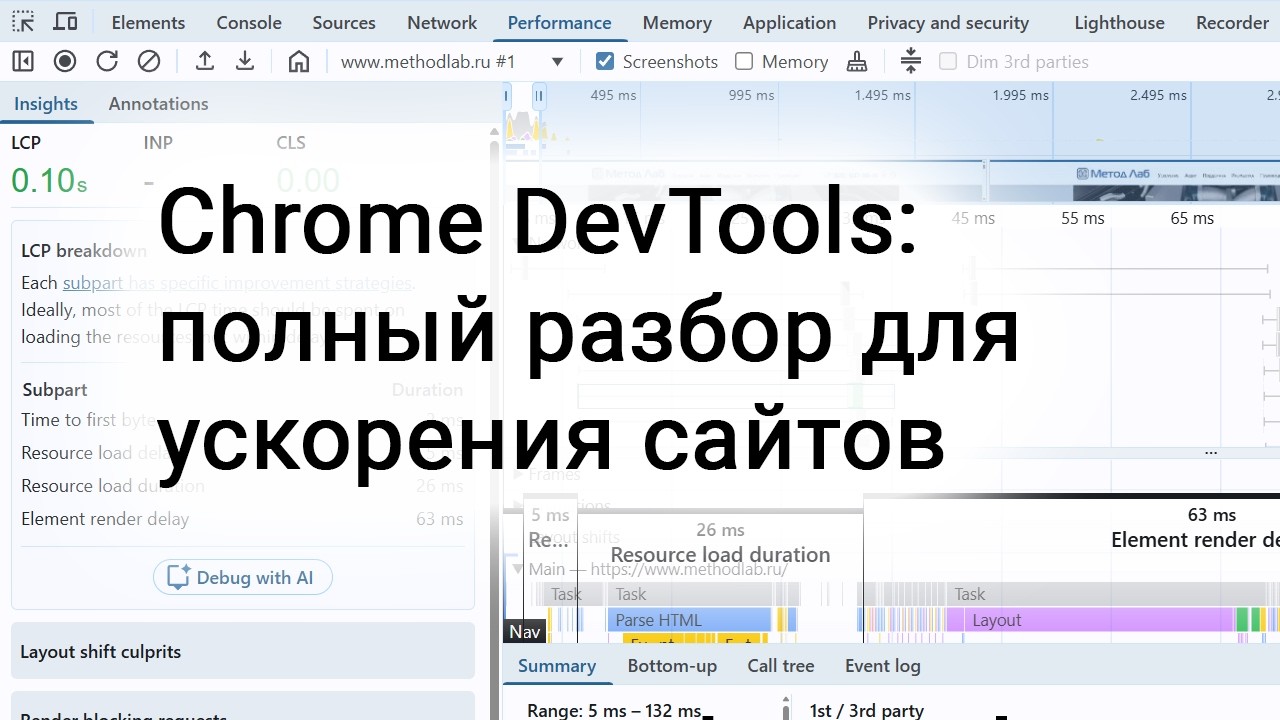
Task: Click the three-dot network track resizer
Action: (1211, 452)
